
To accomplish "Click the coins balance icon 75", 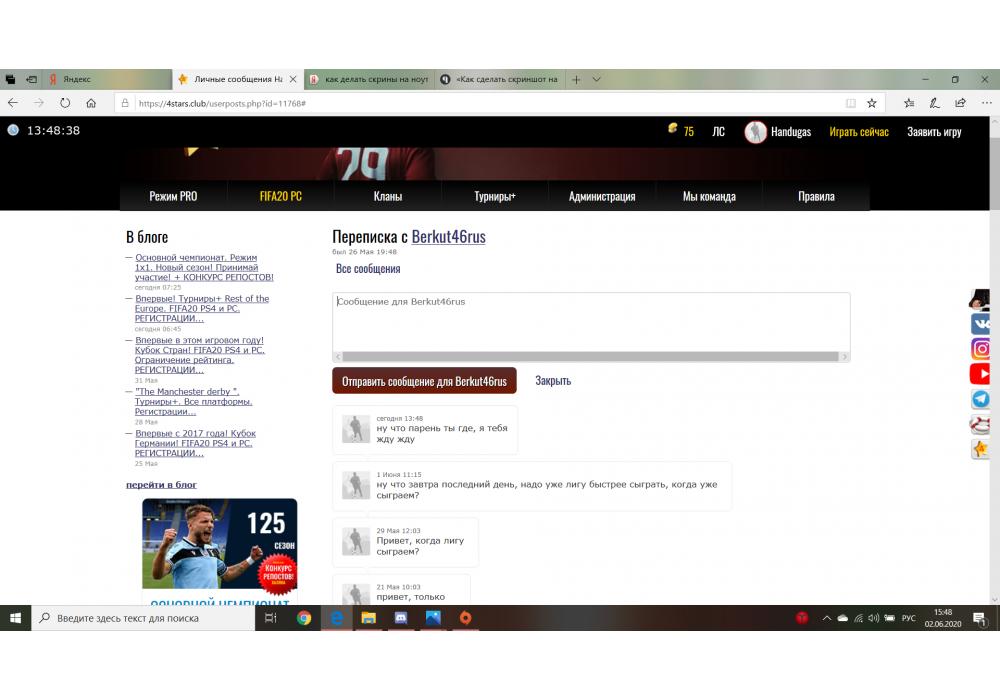I will (x=680, y=131).
